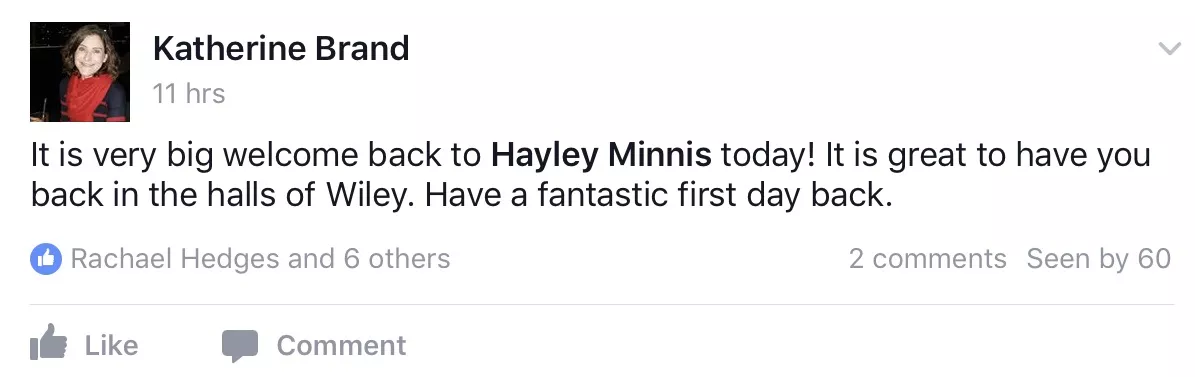The height and width of the screenshot is (377, 1195).
Task: Open the 11 hrs timestamp link
Action: coord(189,94)
